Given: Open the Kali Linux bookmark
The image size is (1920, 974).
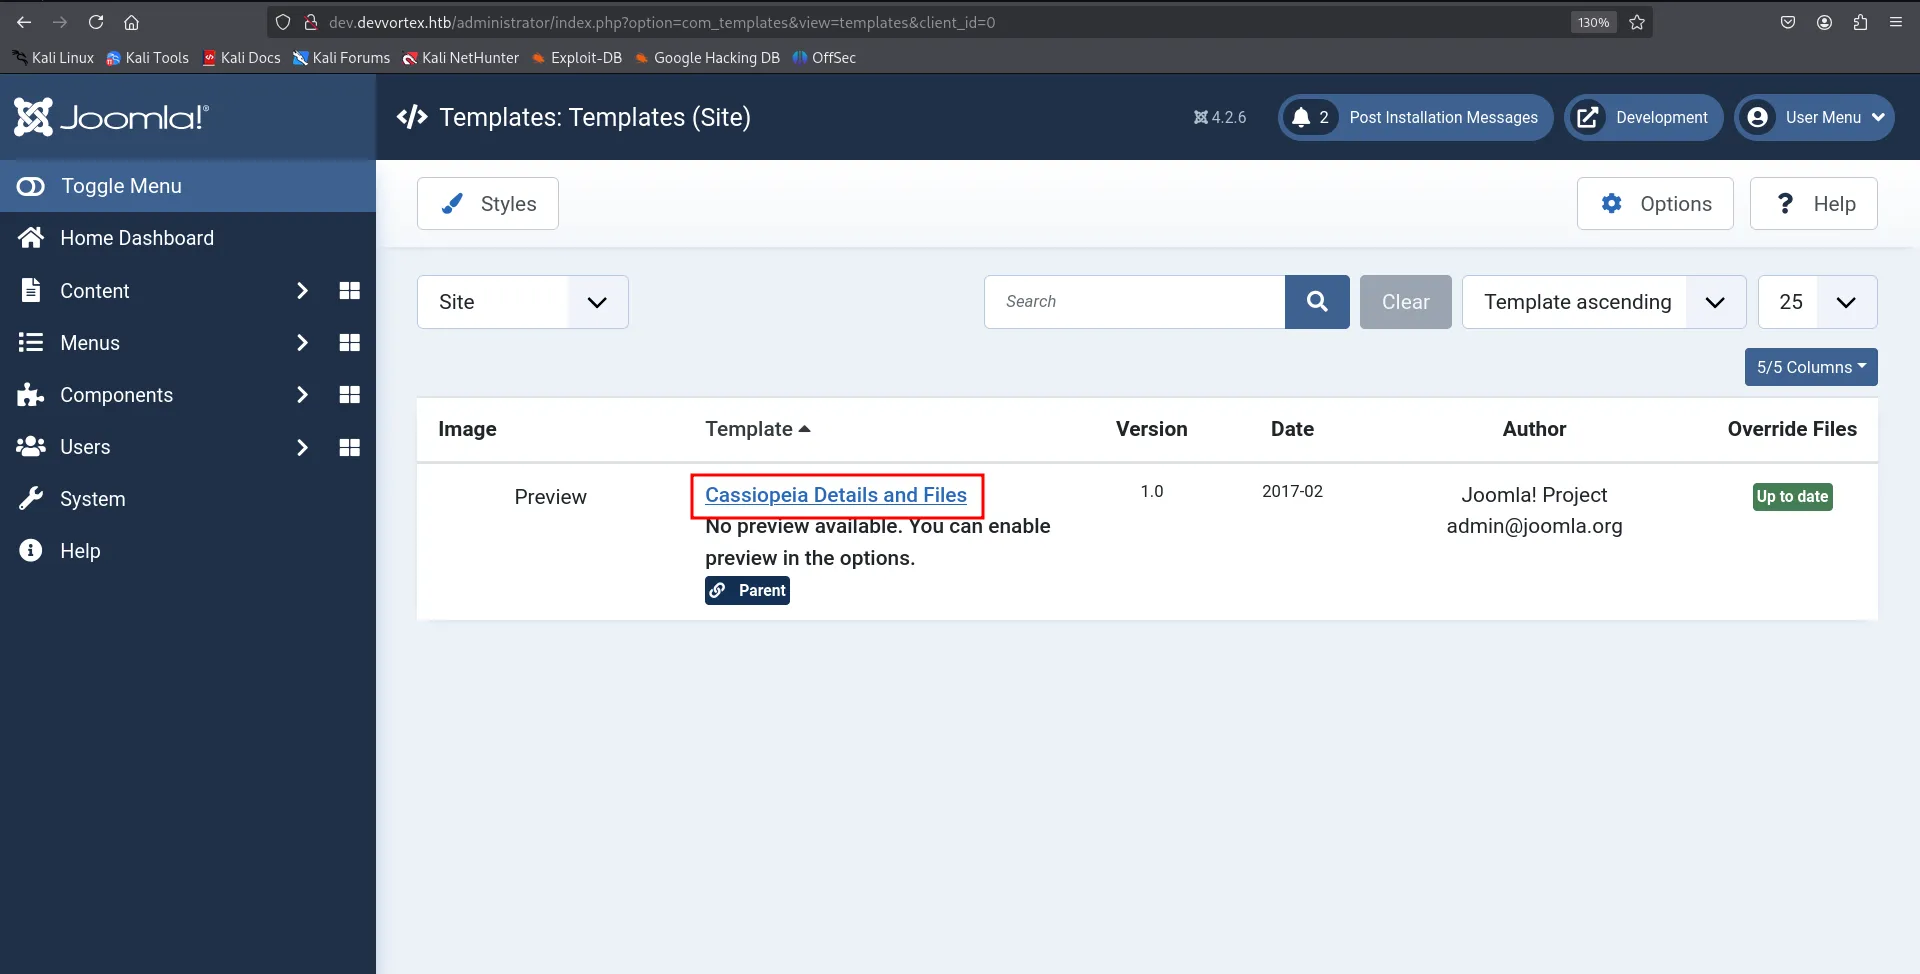Looking at the screenshot, I should click(53, 58).
